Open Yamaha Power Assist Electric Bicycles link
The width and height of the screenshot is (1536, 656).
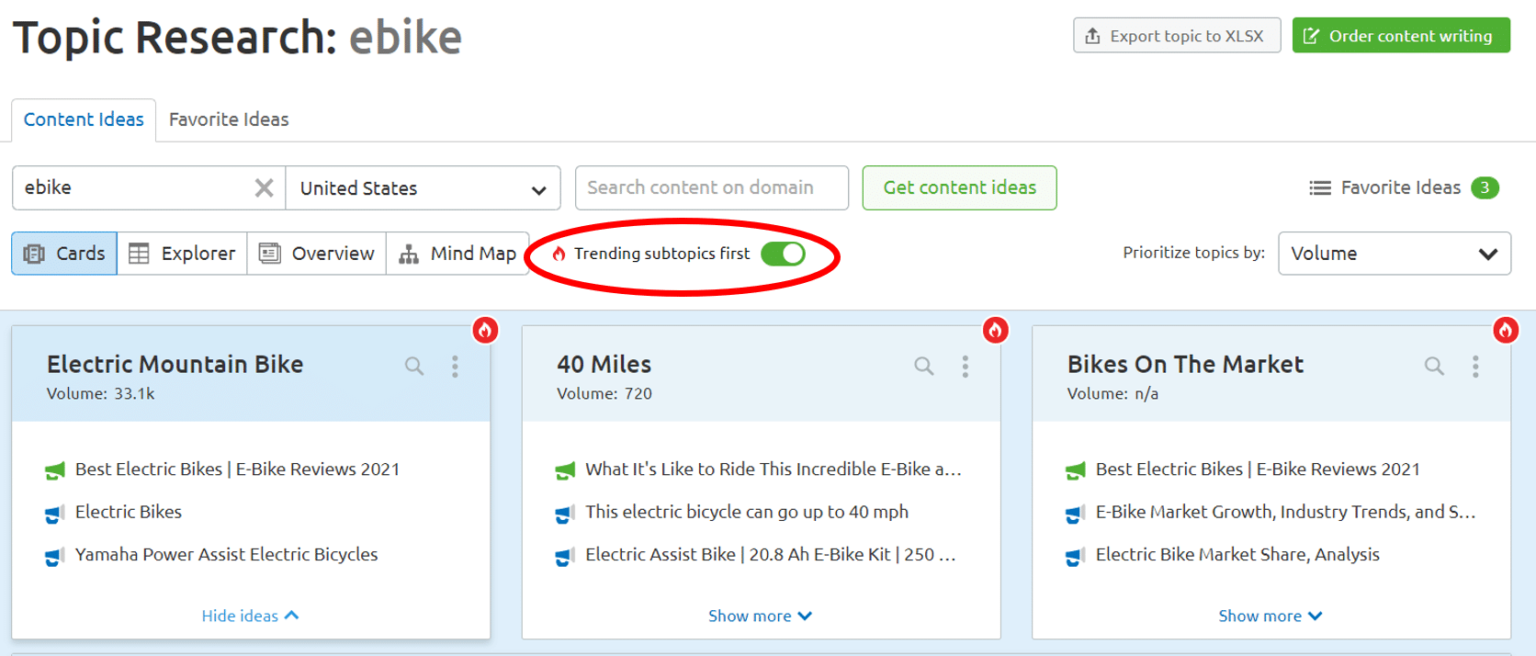click(226, 555)
